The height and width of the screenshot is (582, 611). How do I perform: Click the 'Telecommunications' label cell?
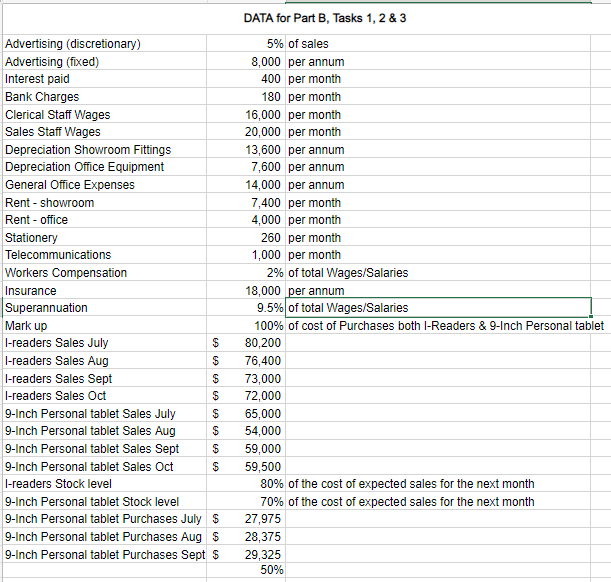point(104,255)
